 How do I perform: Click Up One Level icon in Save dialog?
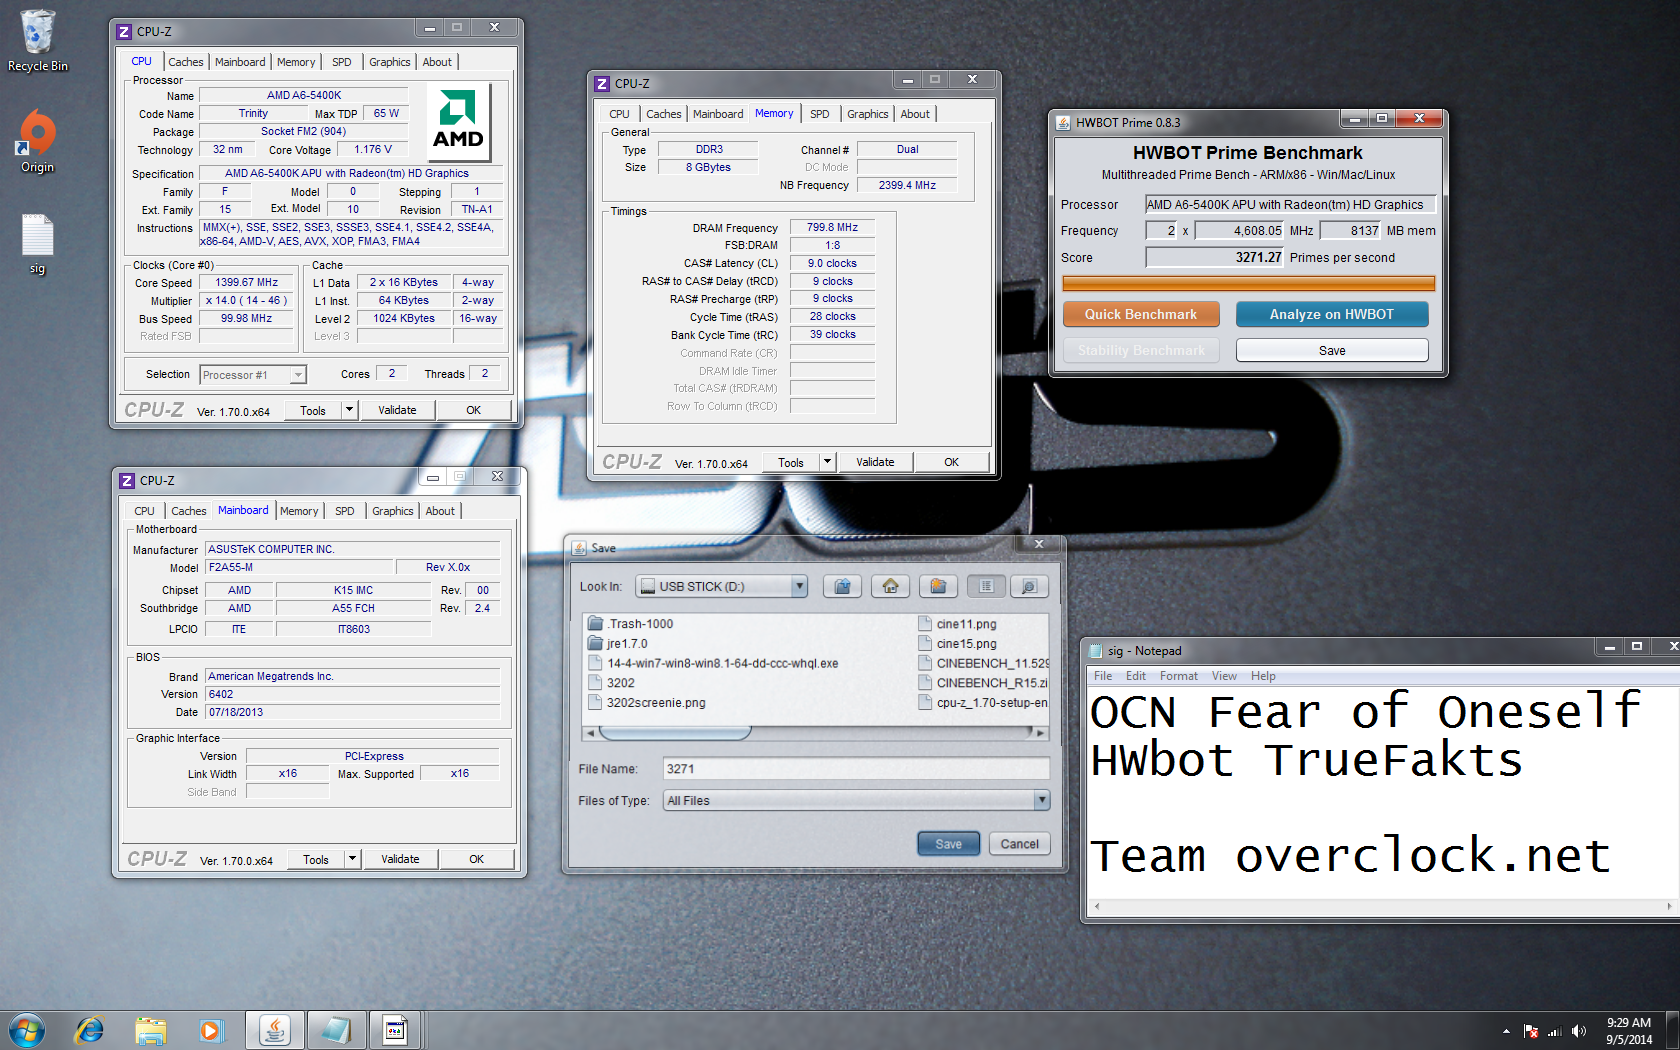click(842, 587)
